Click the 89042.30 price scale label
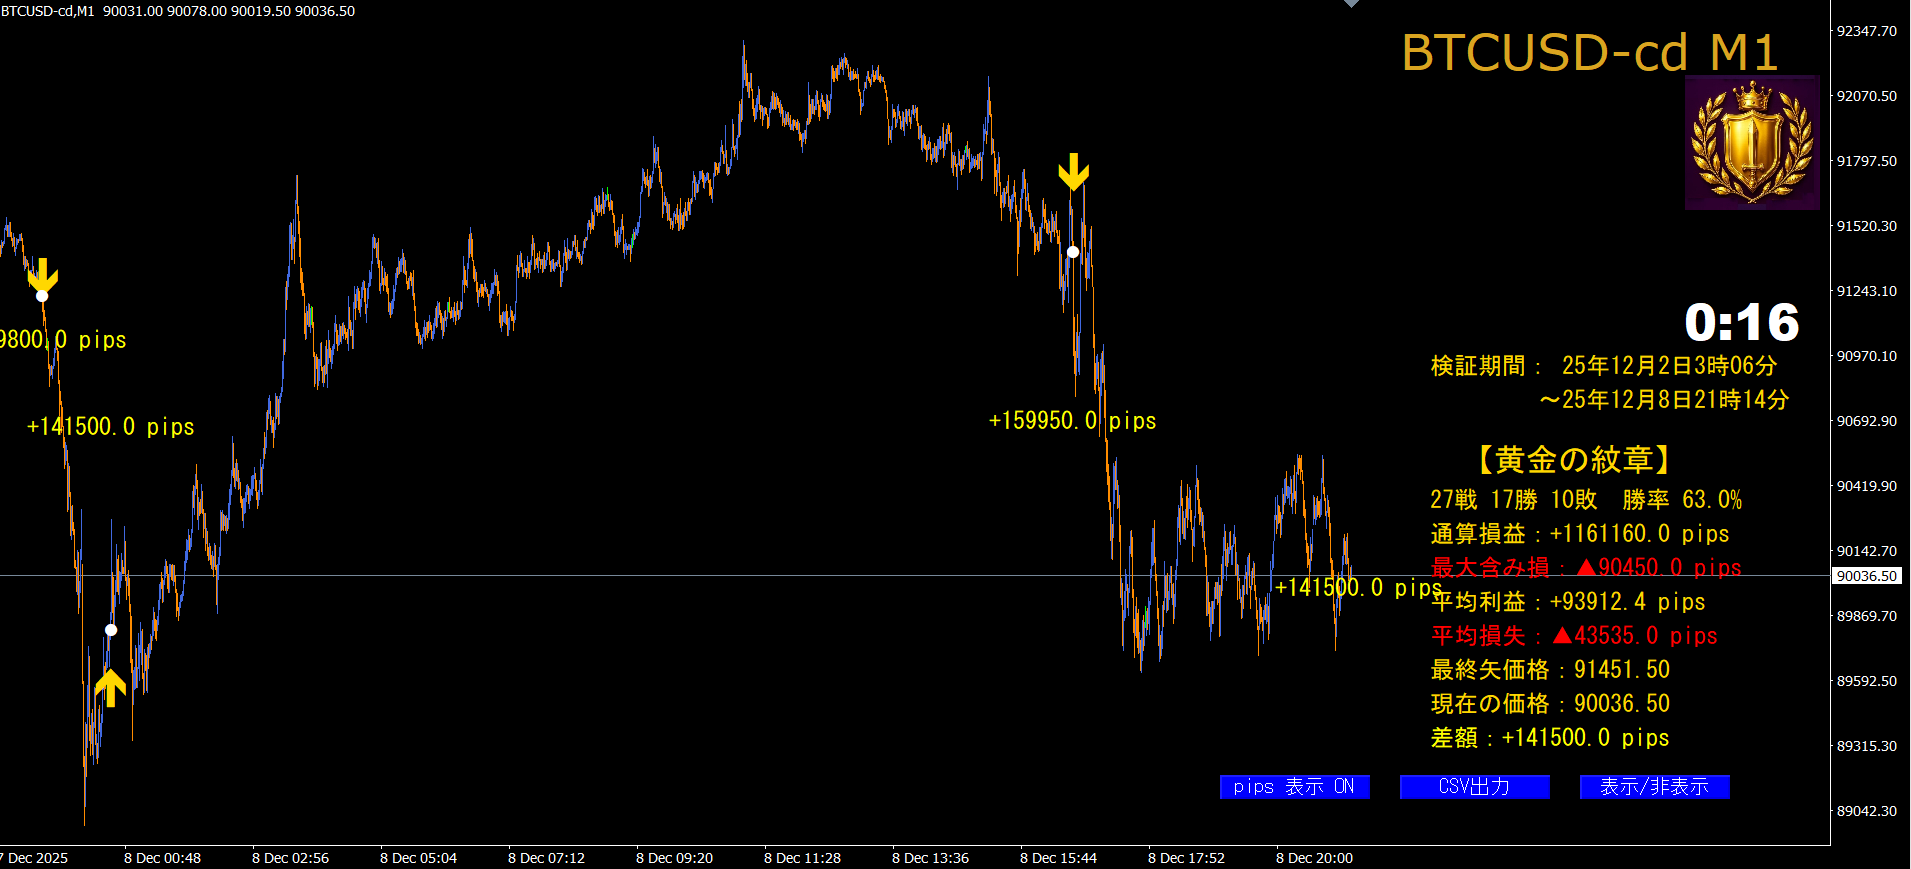 [x=1866, y=811]
